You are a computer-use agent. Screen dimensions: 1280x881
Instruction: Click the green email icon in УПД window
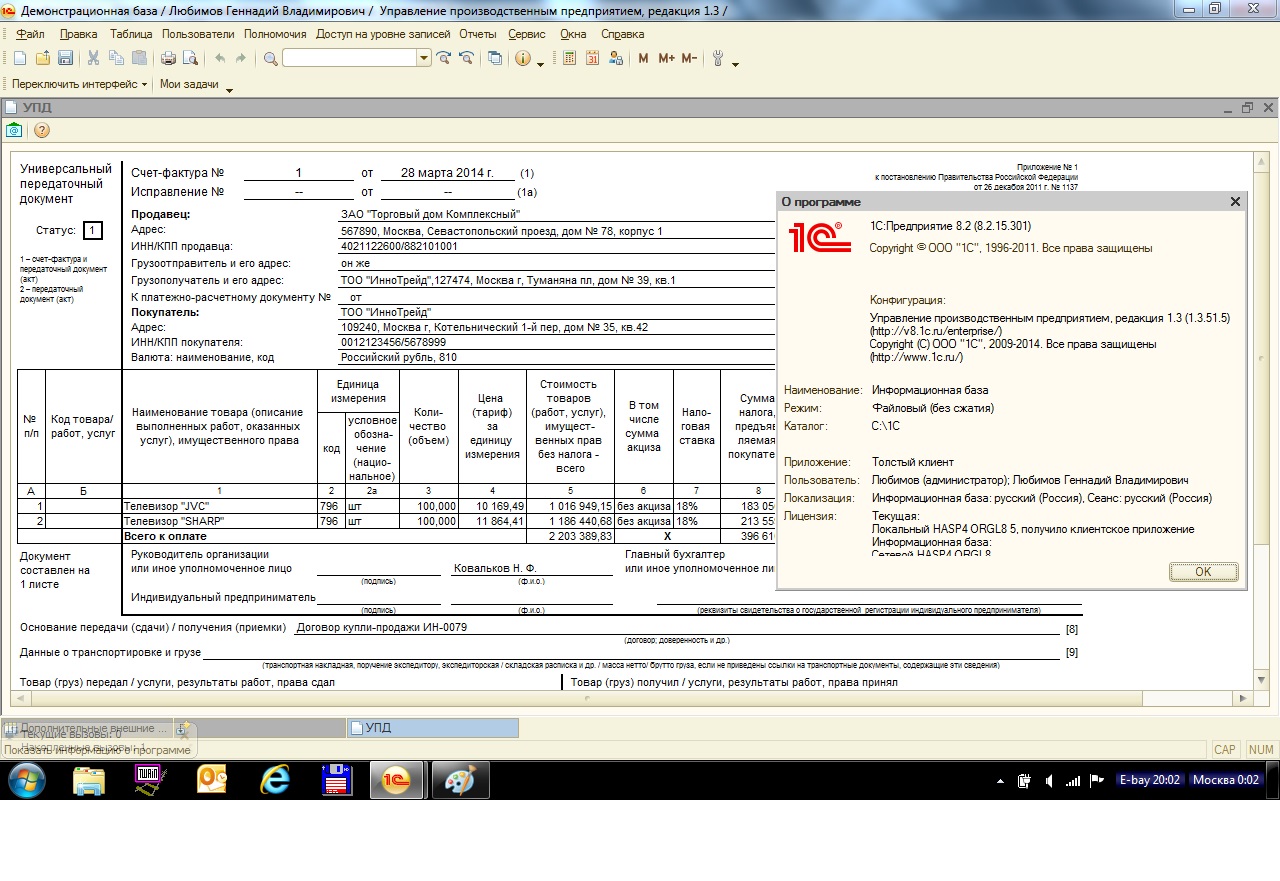(14, 130)
